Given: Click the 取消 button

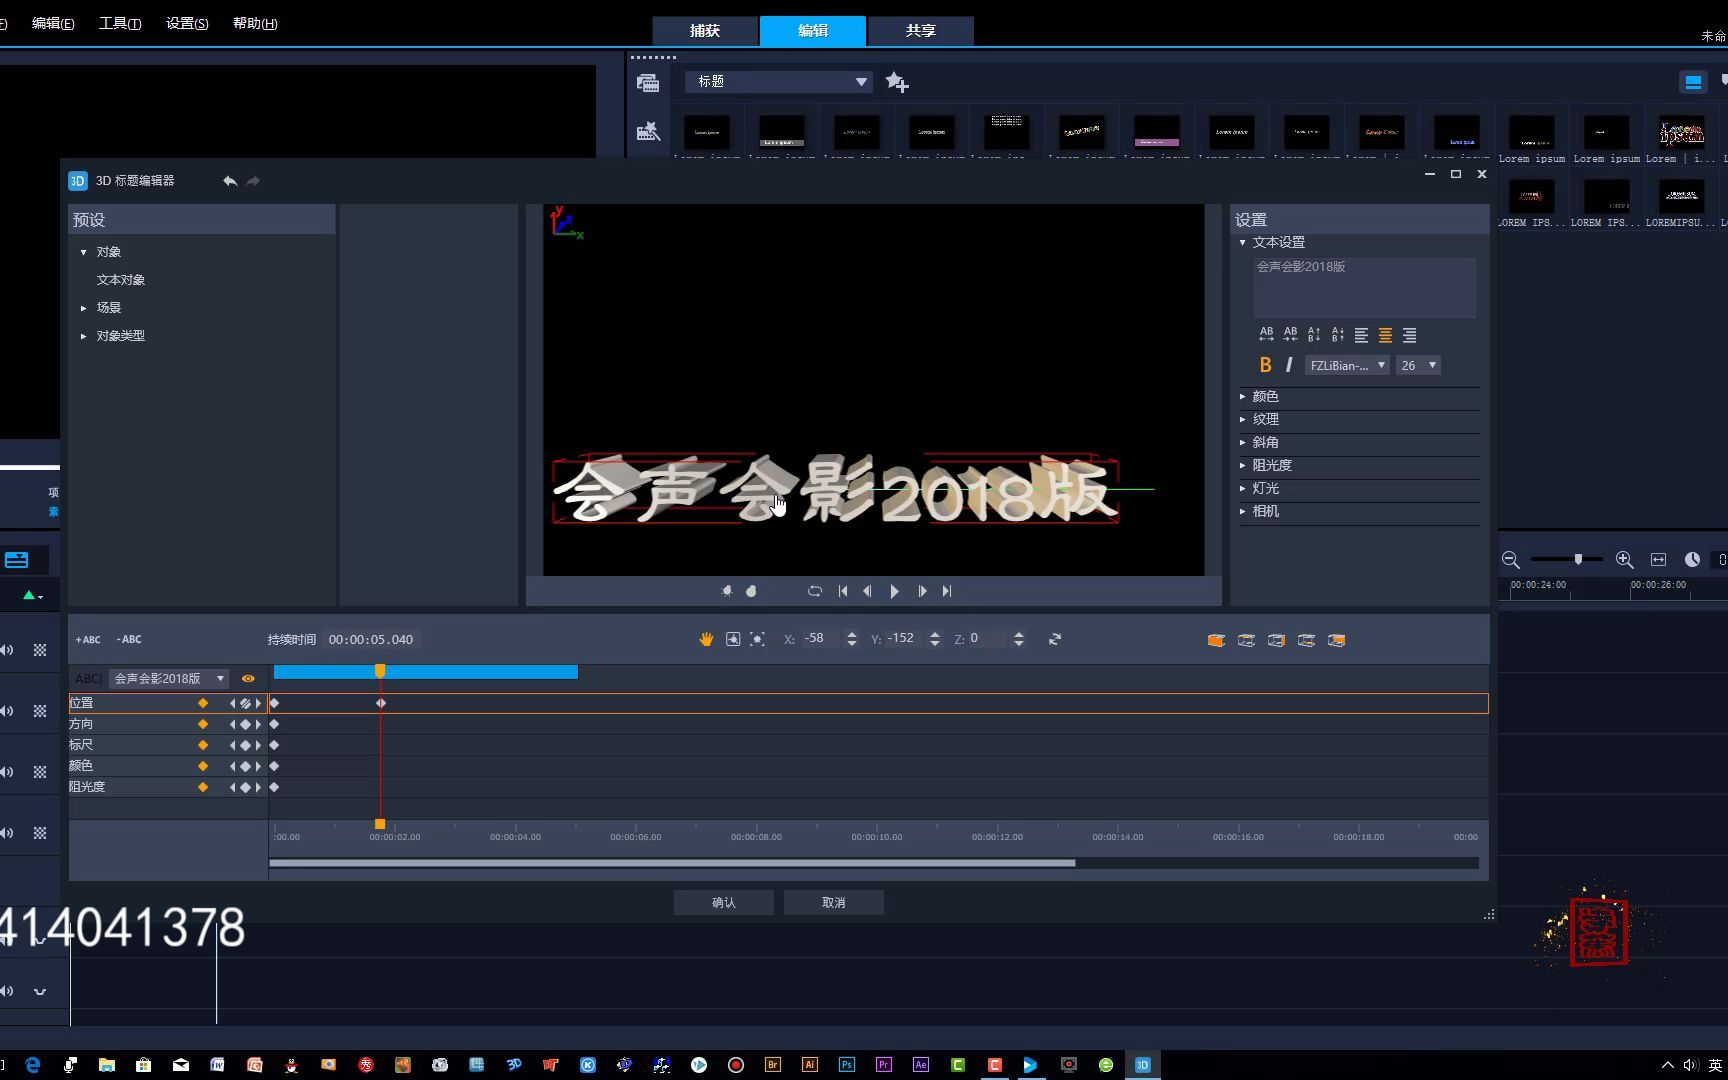Looking at the screenshot, I should coord(834,902).
